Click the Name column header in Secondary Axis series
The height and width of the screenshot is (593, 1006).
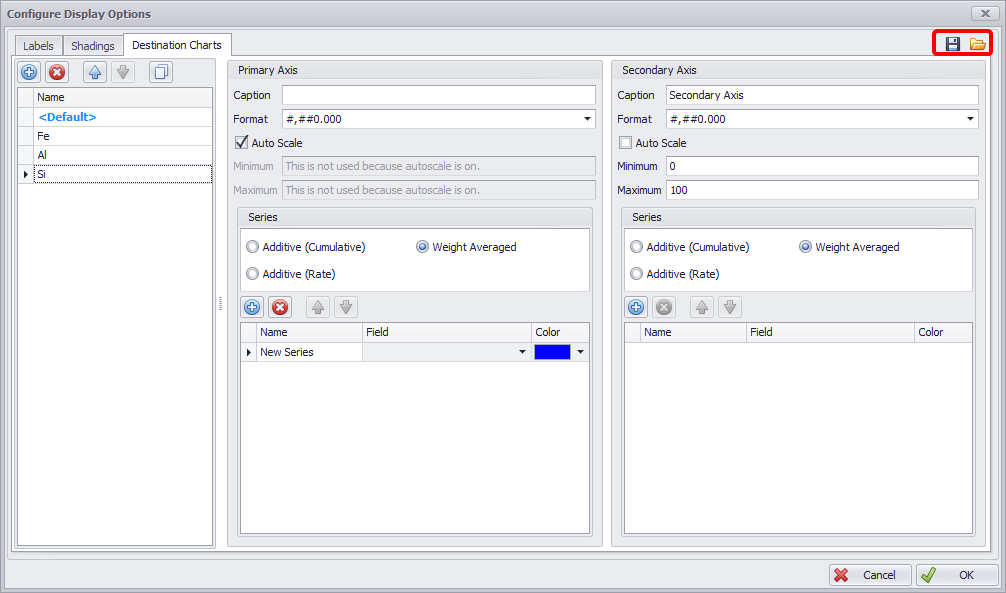click(694, 332)
